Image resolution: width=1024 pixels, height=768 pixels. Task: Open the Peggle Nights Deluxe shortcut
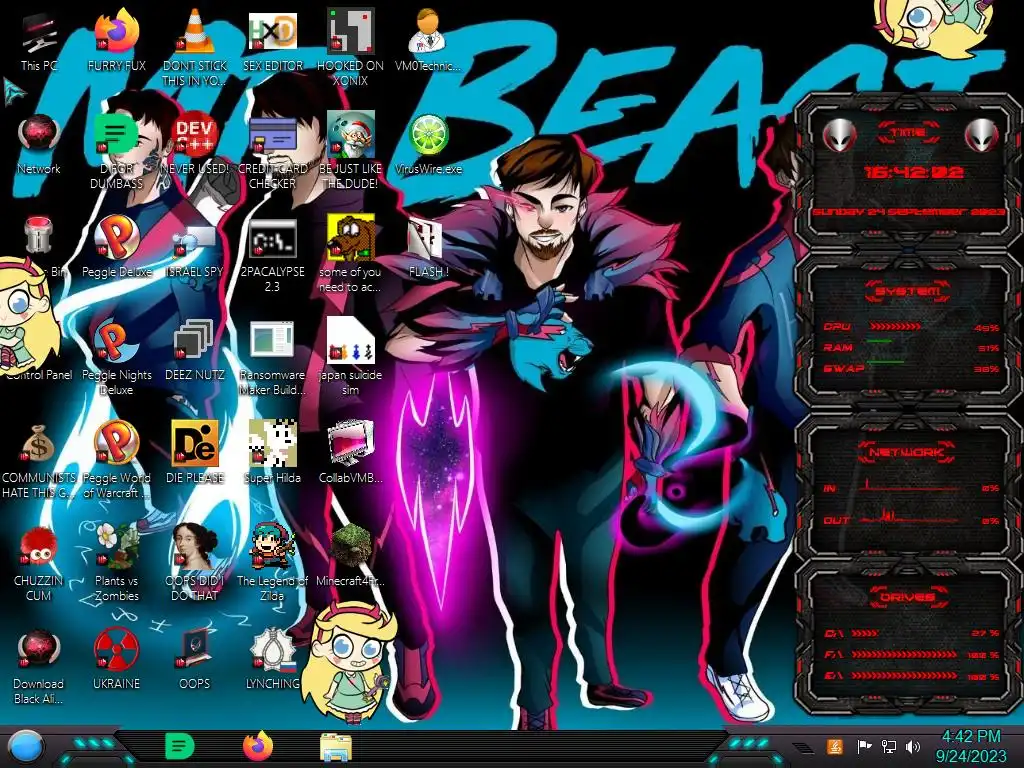(116, 358)
